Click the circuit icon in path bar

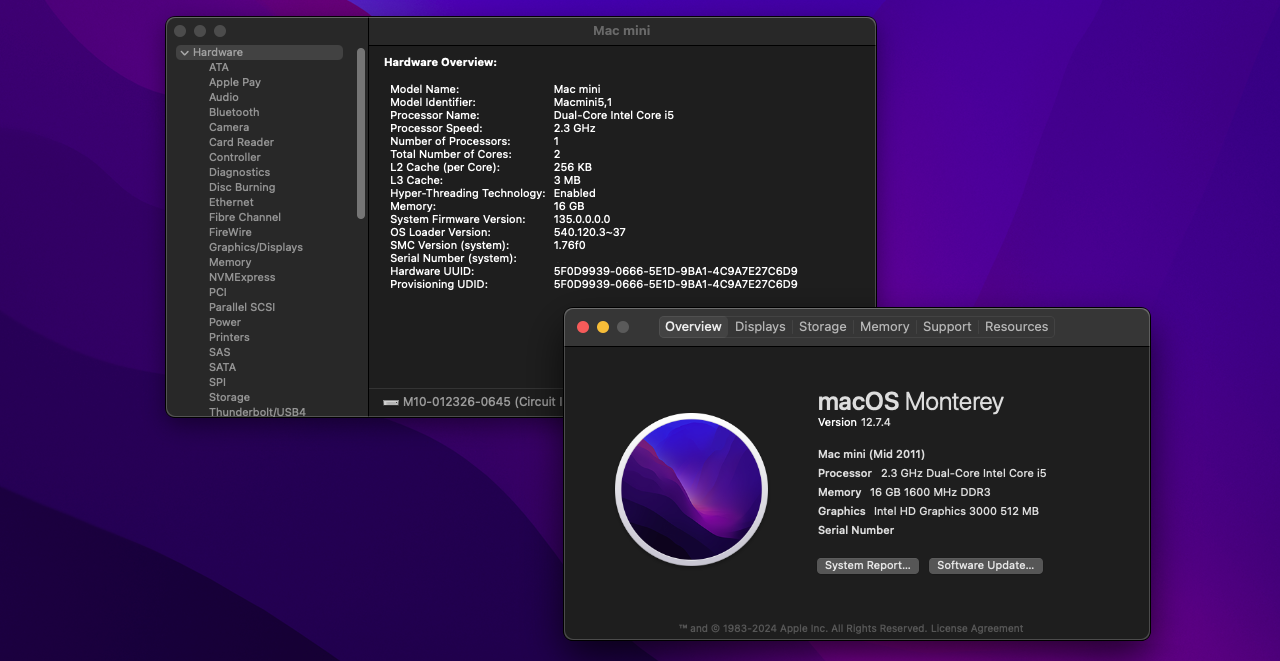pyautogui.click(x=391, y=402)
